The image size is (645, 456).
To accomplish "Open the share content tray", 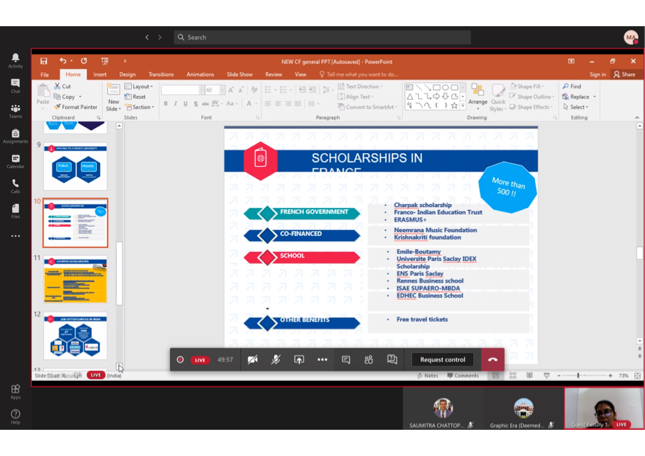I will (298, 359).
